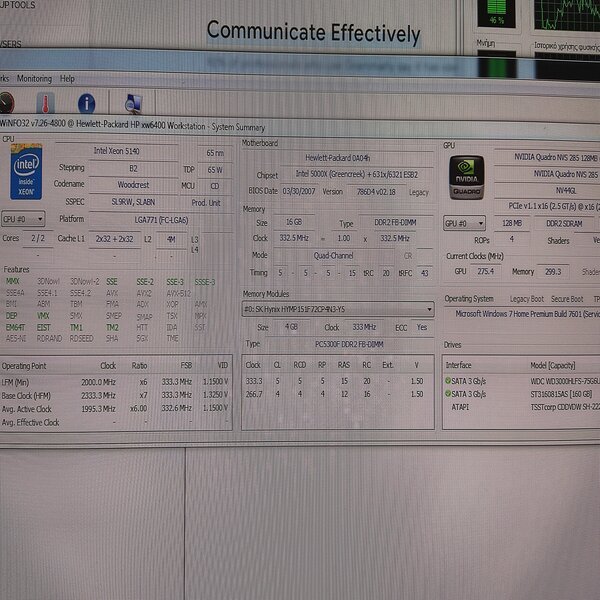The image size is (600, 600).
Task: Click the Hewlett-Packard 0A04h motherboard field
Action: 338,158
